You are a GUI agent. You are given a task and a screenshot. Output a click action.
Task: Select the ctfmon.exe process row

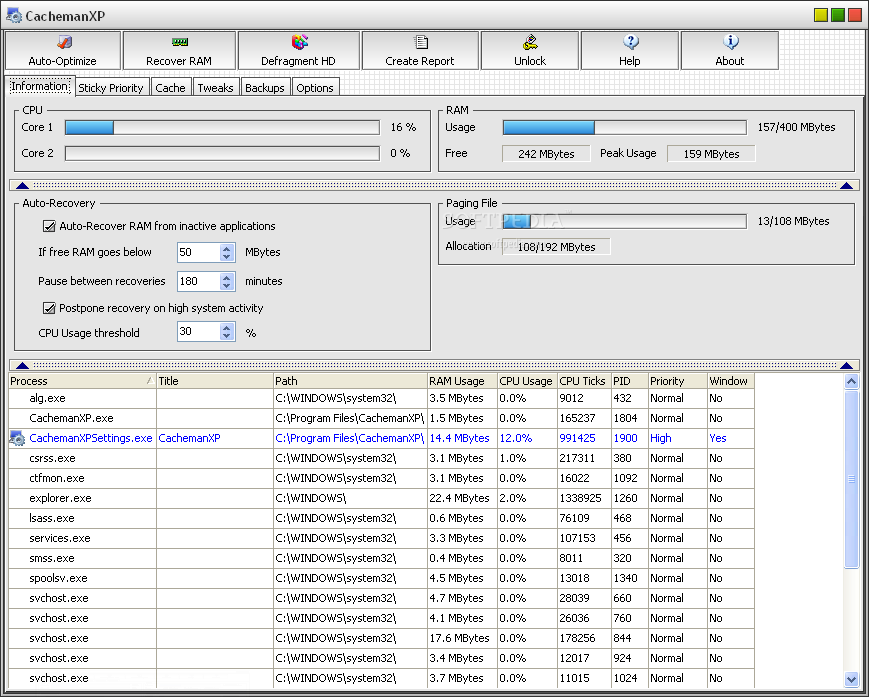click(x=381, y=478)
